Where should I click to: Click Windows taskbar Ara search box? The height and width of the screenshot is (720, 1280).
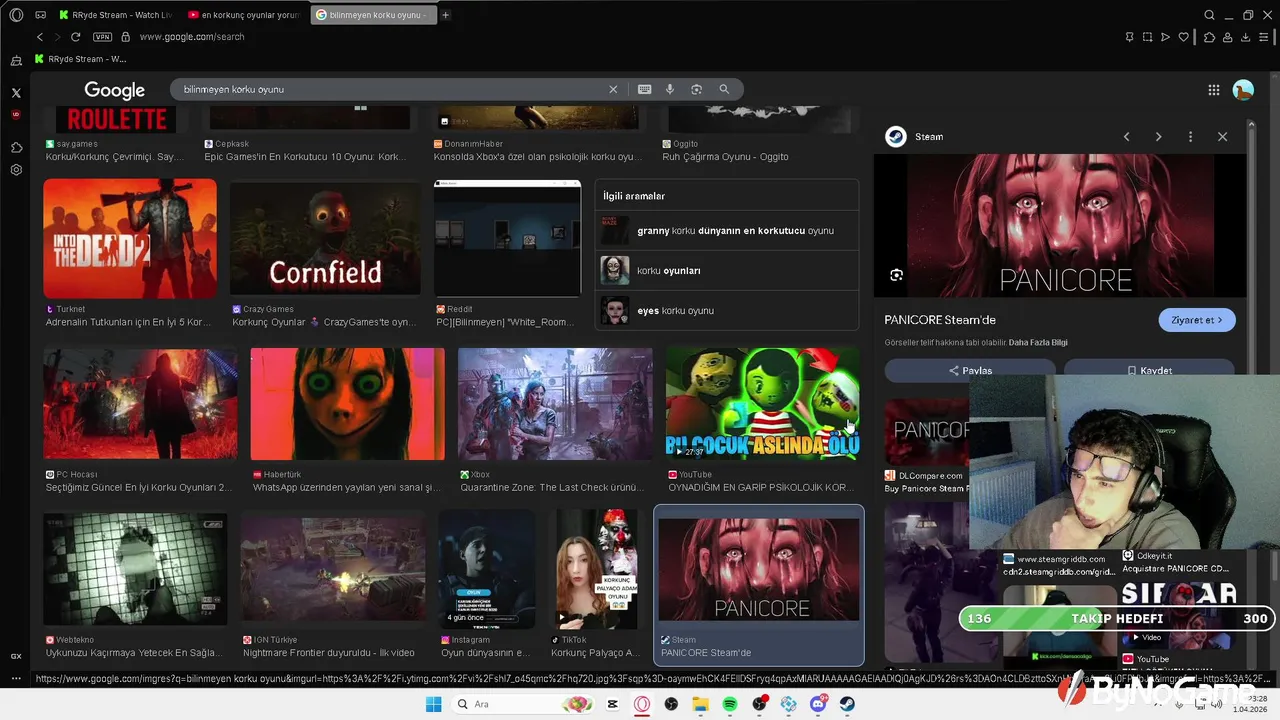pyautogui.click(x=523, y=704)
